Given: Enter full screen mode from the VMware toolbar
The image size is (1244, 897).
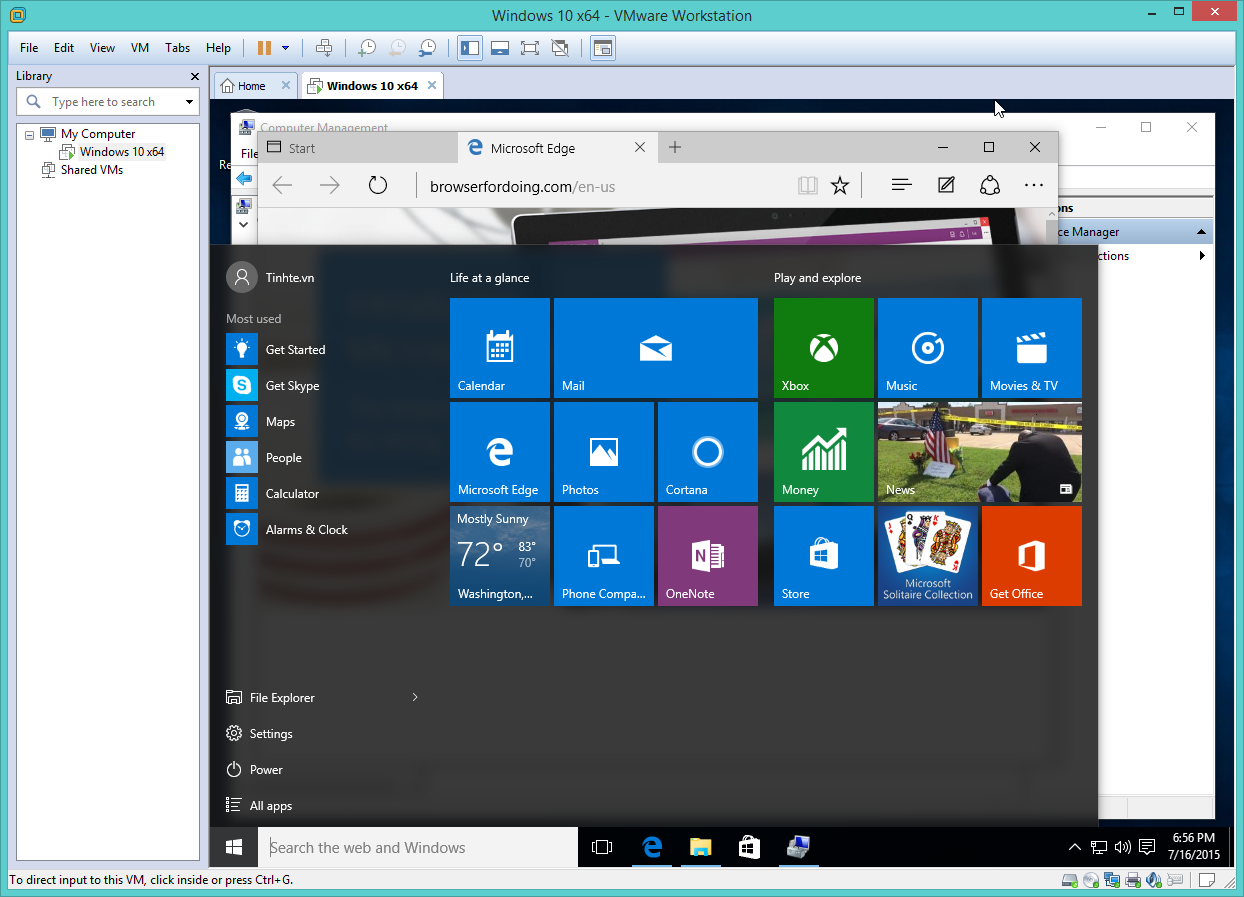Looking at the screenshot, I should [530, 47].
